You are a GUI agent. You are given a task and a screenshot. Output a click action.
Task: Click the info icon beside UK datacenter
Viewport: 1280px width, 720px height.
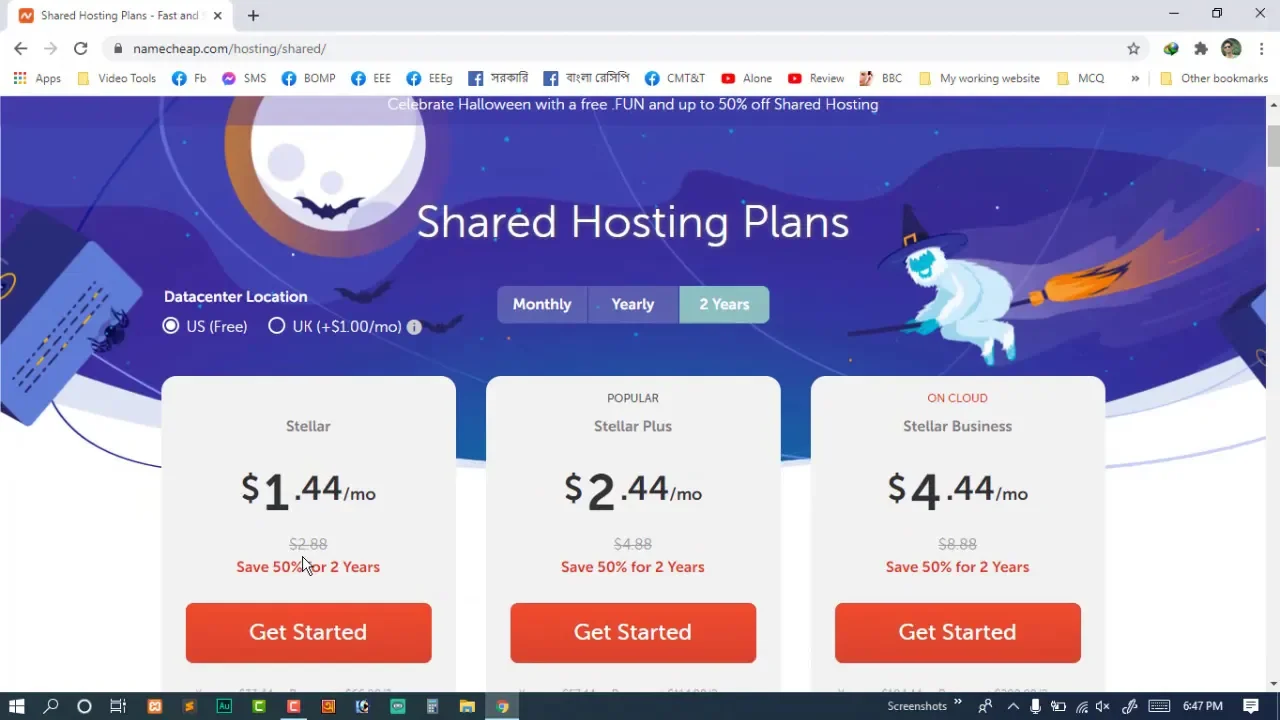click(x=414, y=327)
